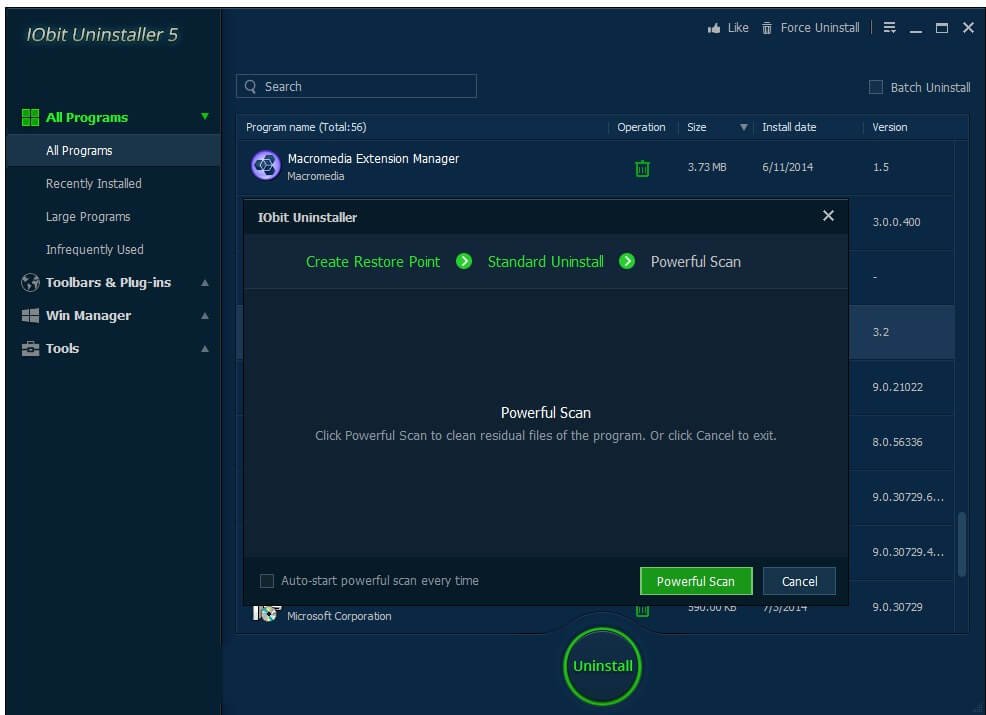This screenshot has width=986, height=715.
Task: Click the Macromedia Extension Manager program icon
Action: (266, 165)
